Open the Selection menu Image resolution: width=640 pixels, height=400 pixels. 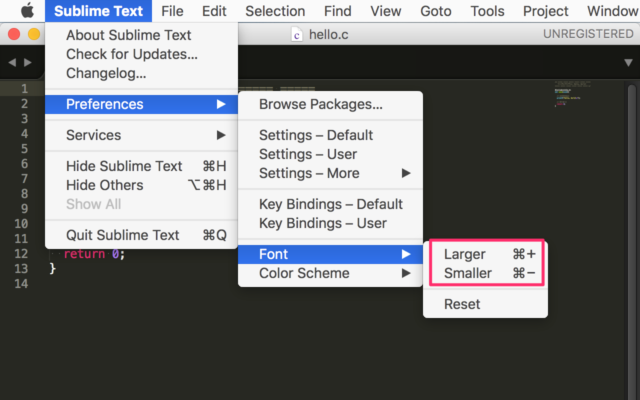[x=275, y=11]
